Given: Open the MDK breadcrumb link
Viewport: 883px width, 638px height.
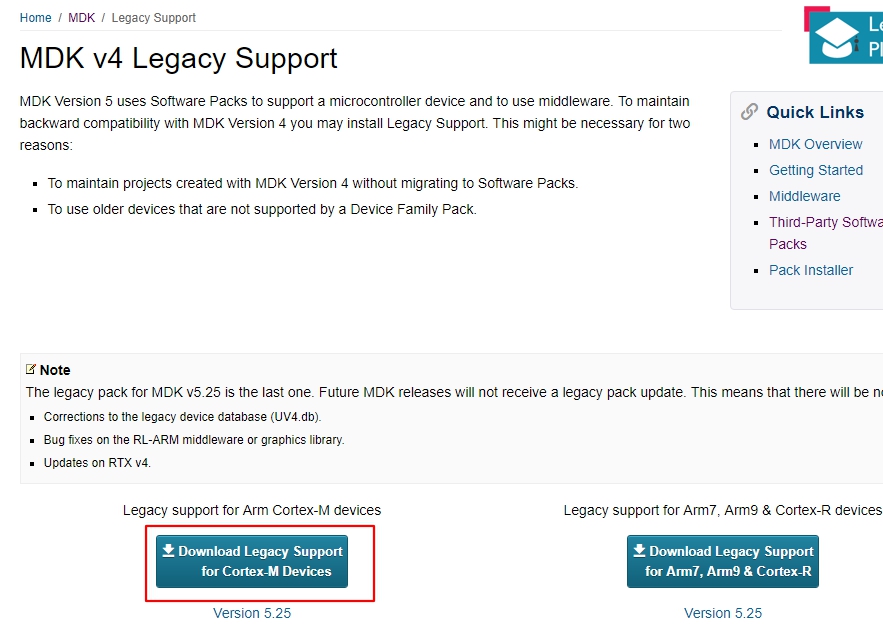Looking at the screenshot, I should (x=81, y=17).
